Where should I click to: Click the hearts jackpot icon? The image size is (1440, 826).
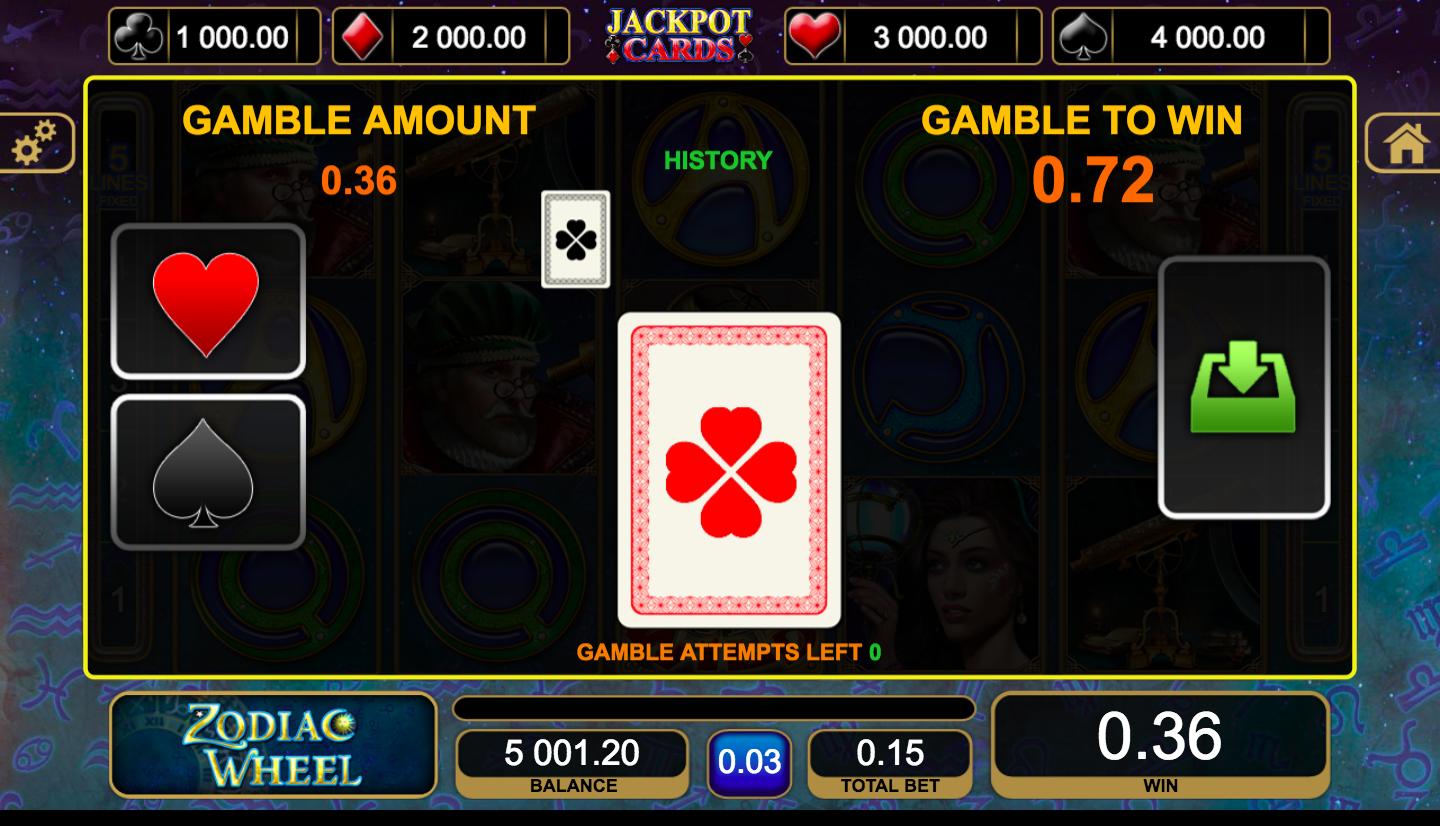(x=815, y=37)
